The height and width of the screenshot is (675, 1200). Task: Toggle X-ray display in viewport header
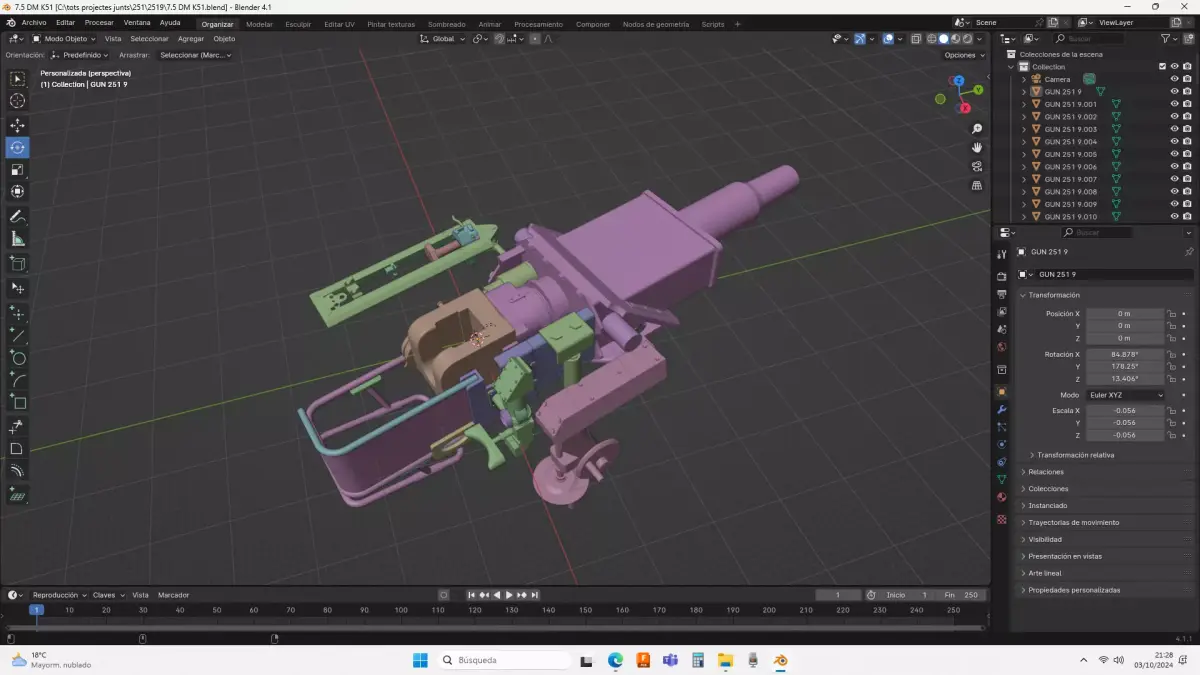[916, 39]
